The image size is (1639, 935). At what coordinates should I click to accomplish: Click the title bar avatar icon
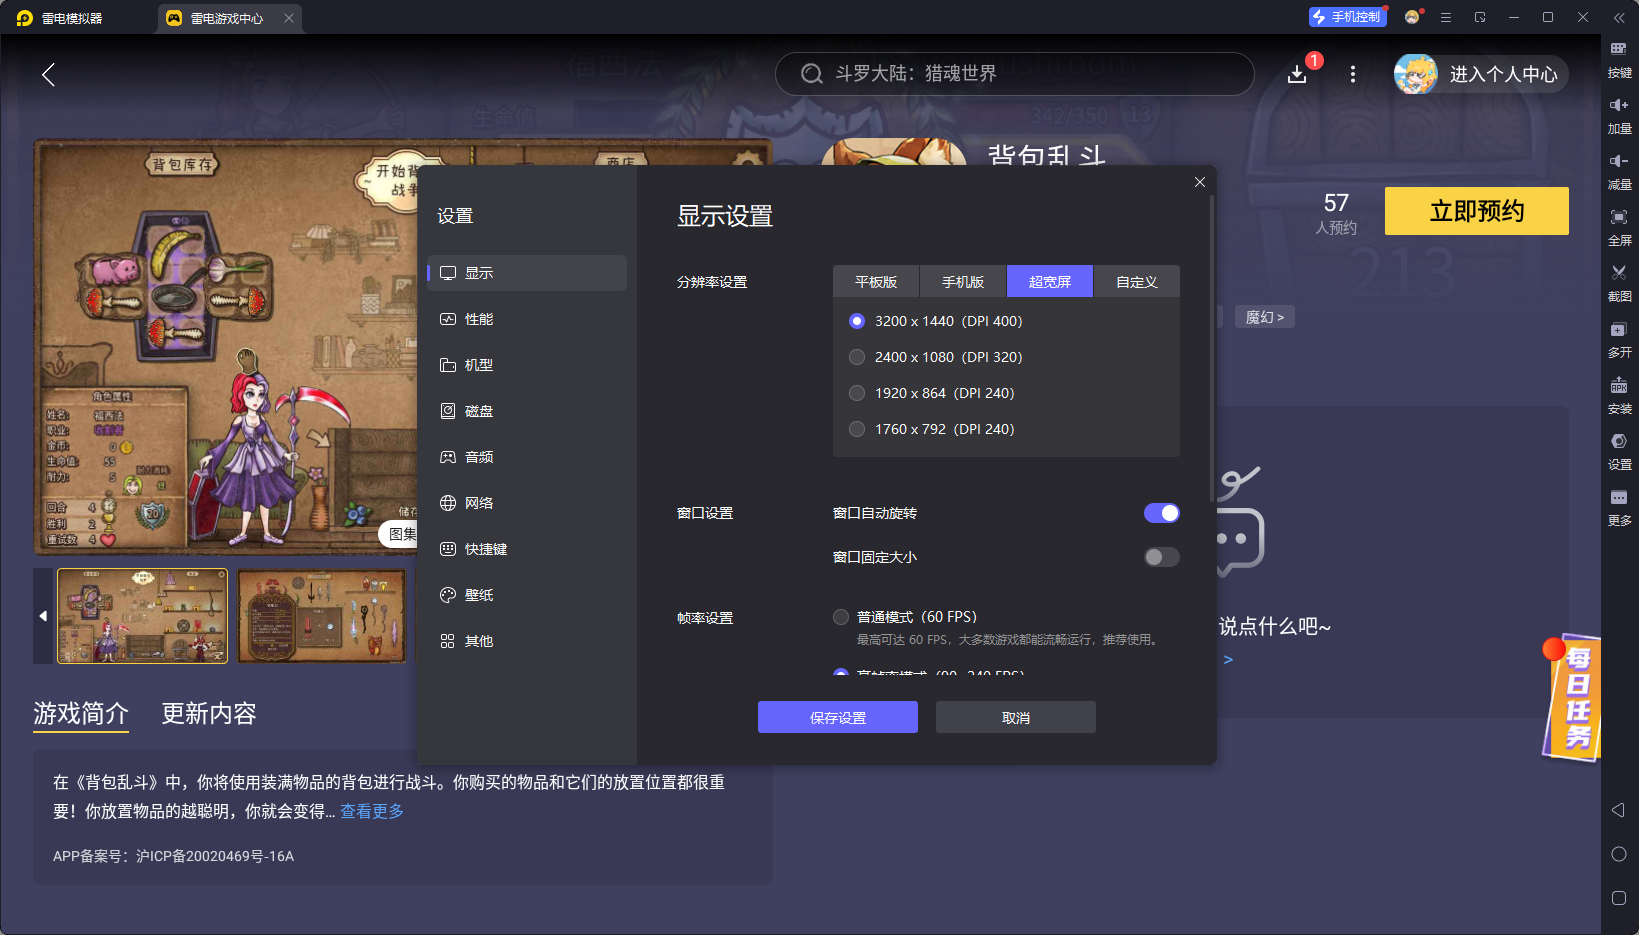coord(1412,17)
